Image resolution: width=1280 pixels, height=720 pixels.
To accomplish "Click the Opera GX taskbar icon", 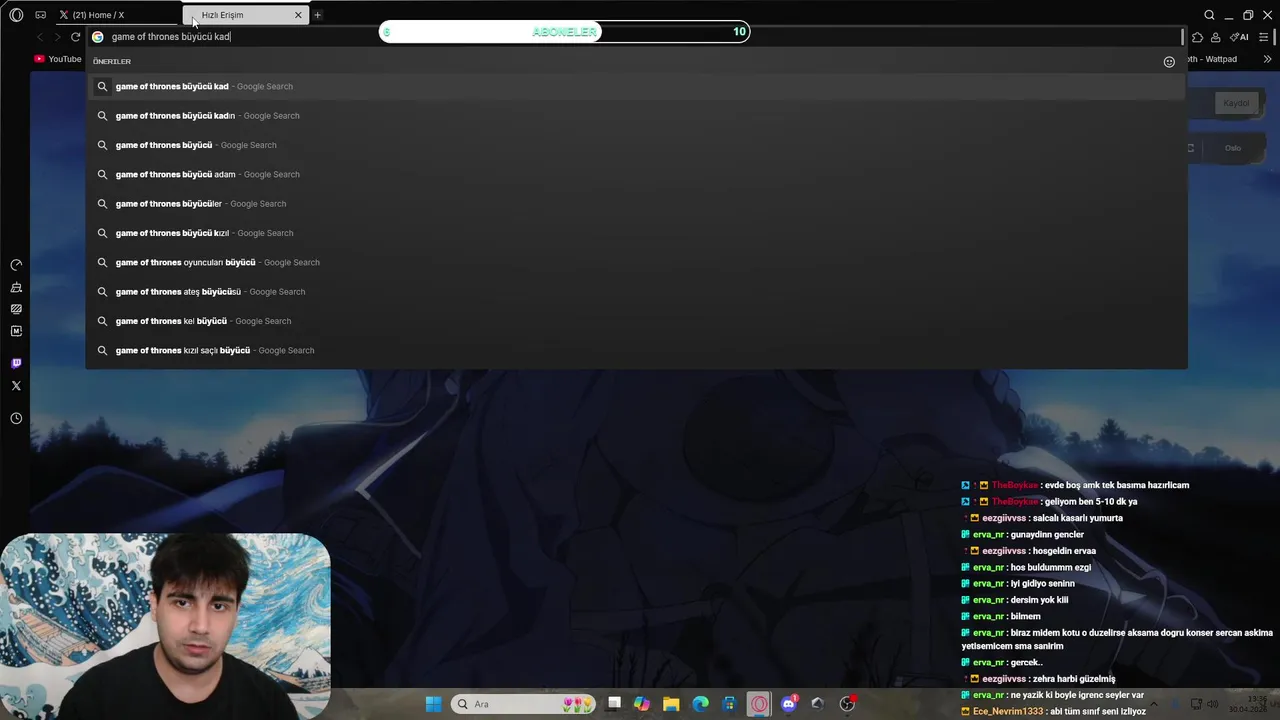I will pyautogui.click(x=759, y=704).
